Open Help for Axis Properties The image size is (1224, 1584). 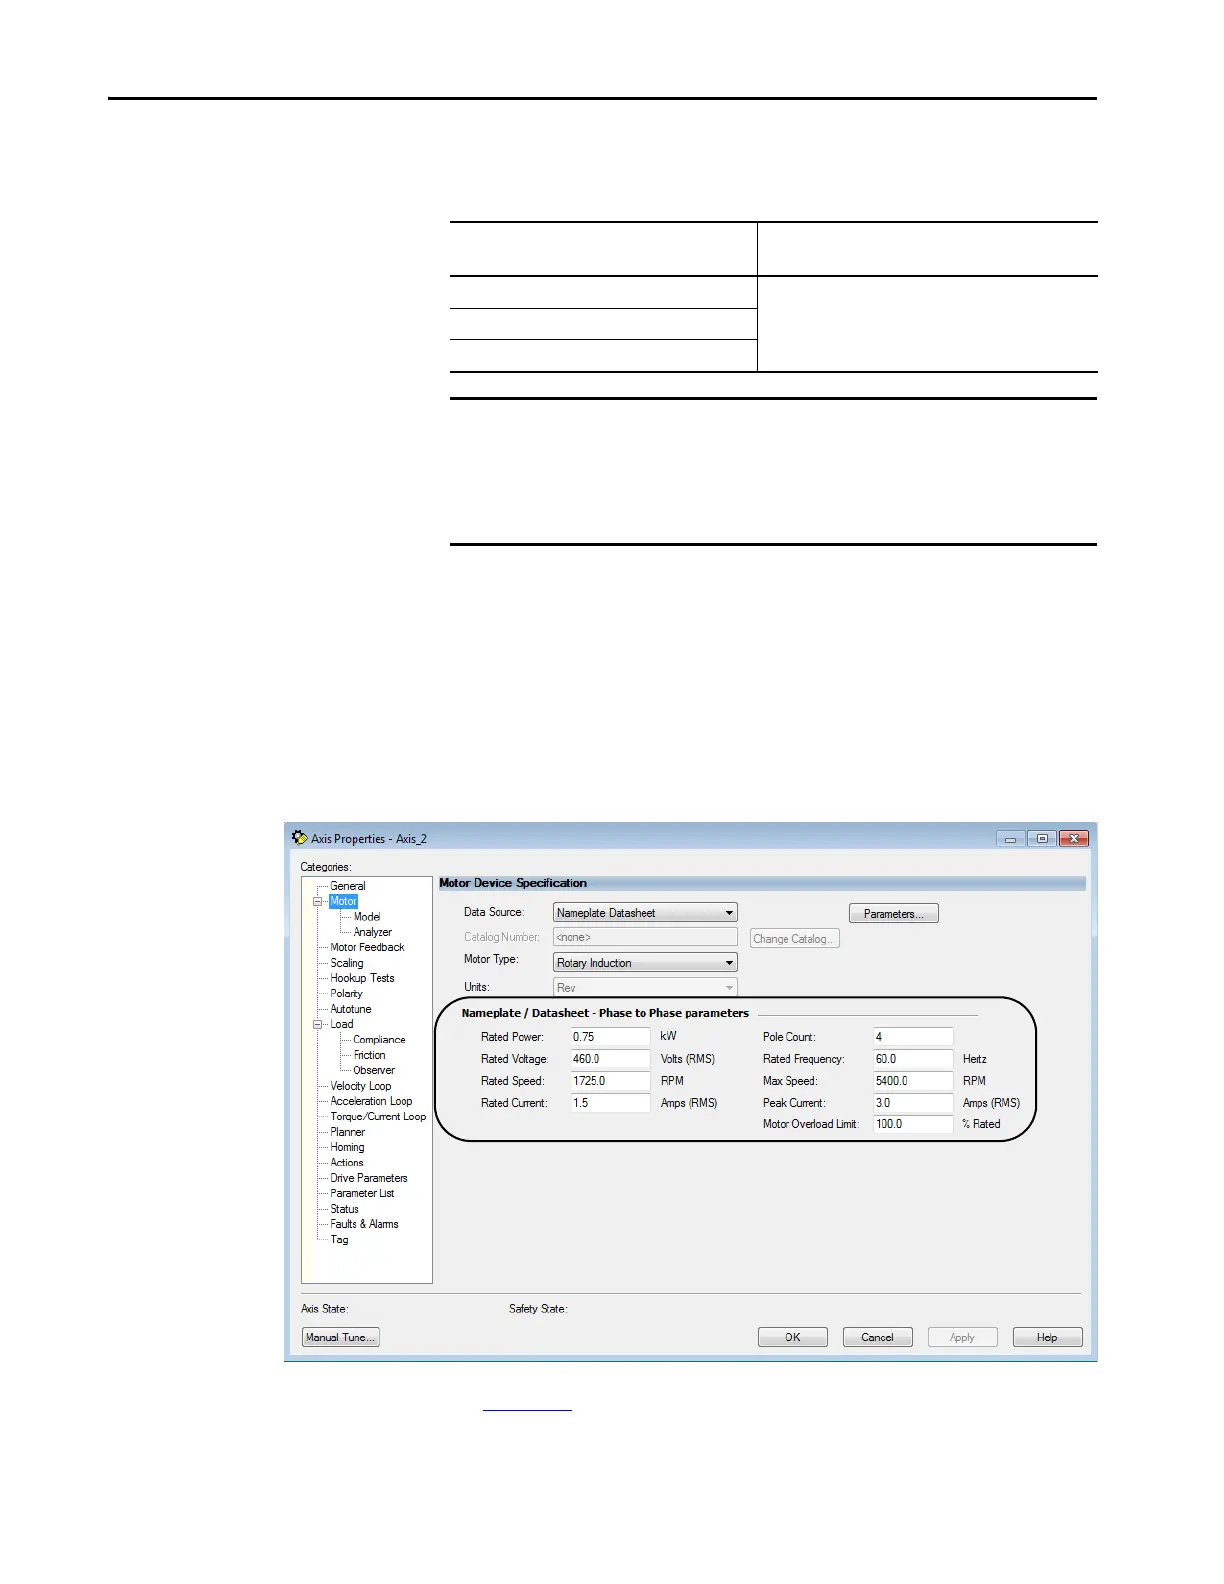tap(1048, 1338)
